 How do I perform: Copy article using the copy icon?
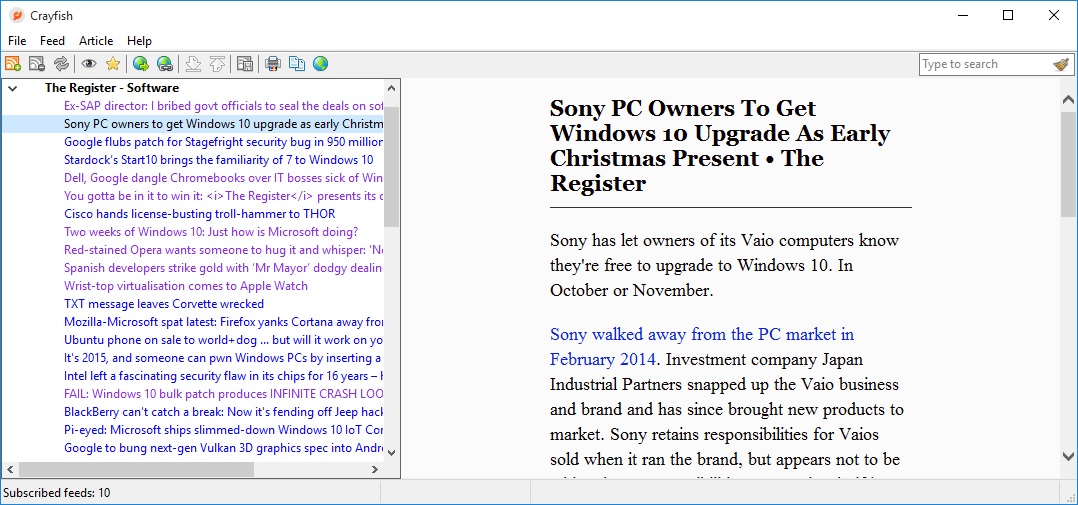point(296,64)
